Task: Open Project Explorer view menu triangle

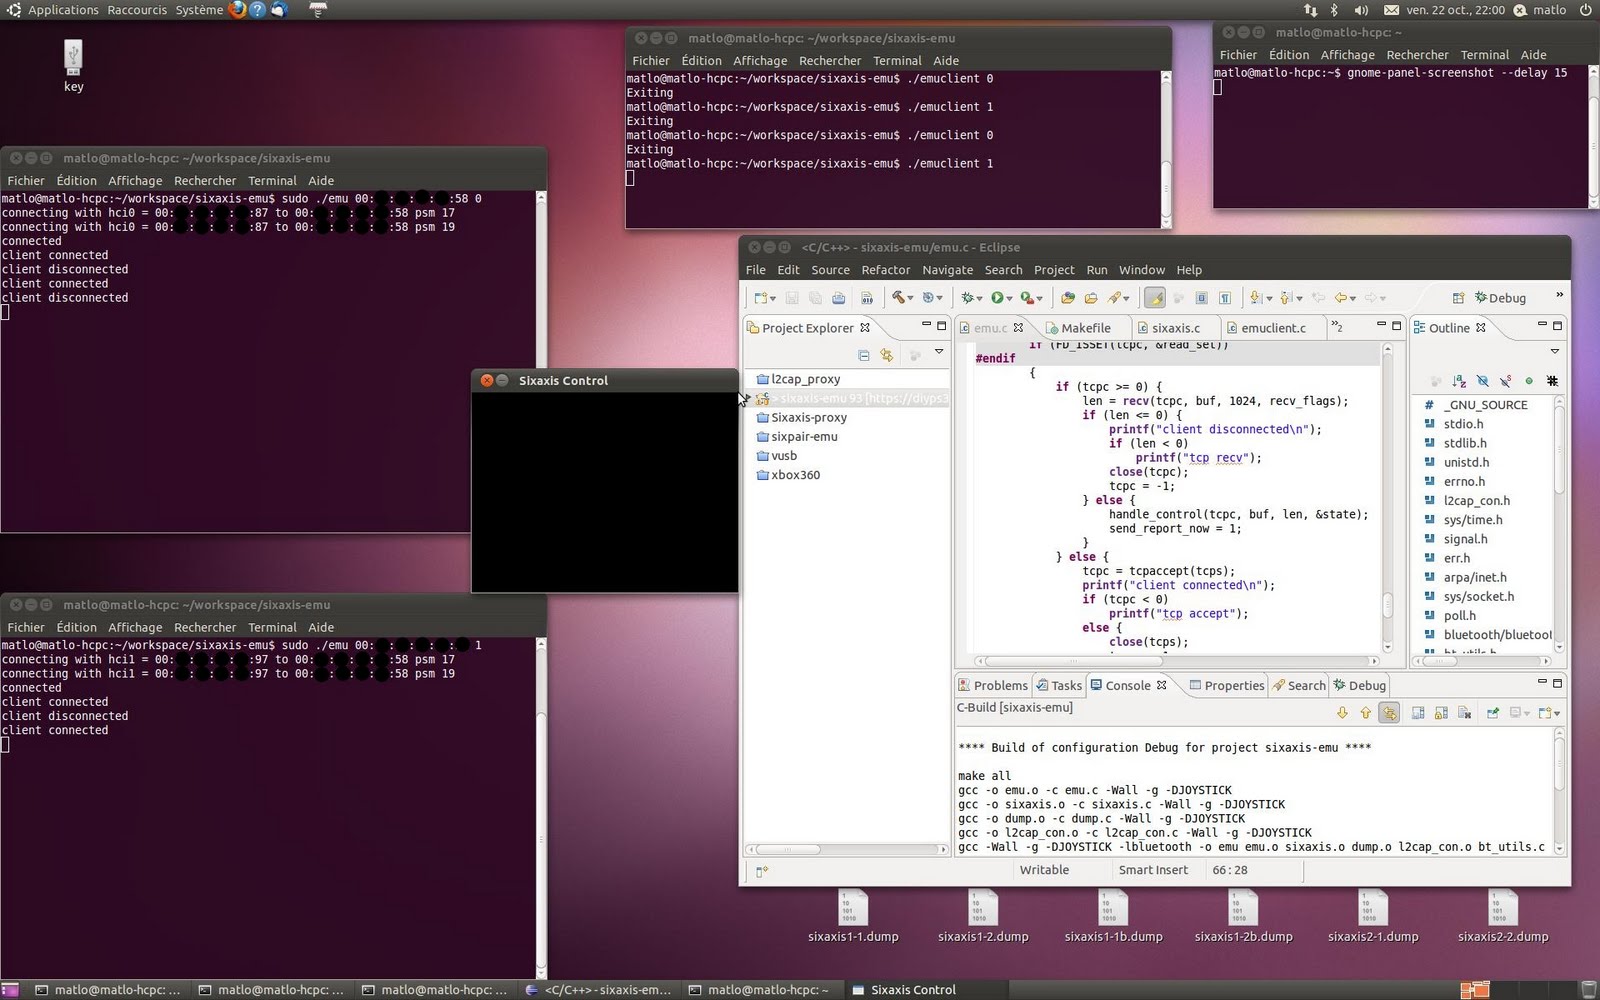Action: [x=939, y=351]
